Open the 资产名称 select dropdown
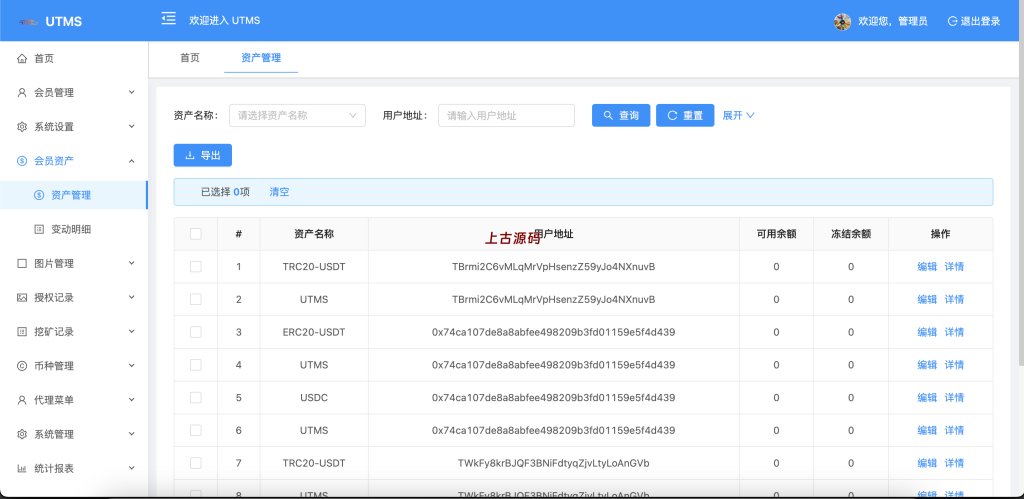 [297, 116]
